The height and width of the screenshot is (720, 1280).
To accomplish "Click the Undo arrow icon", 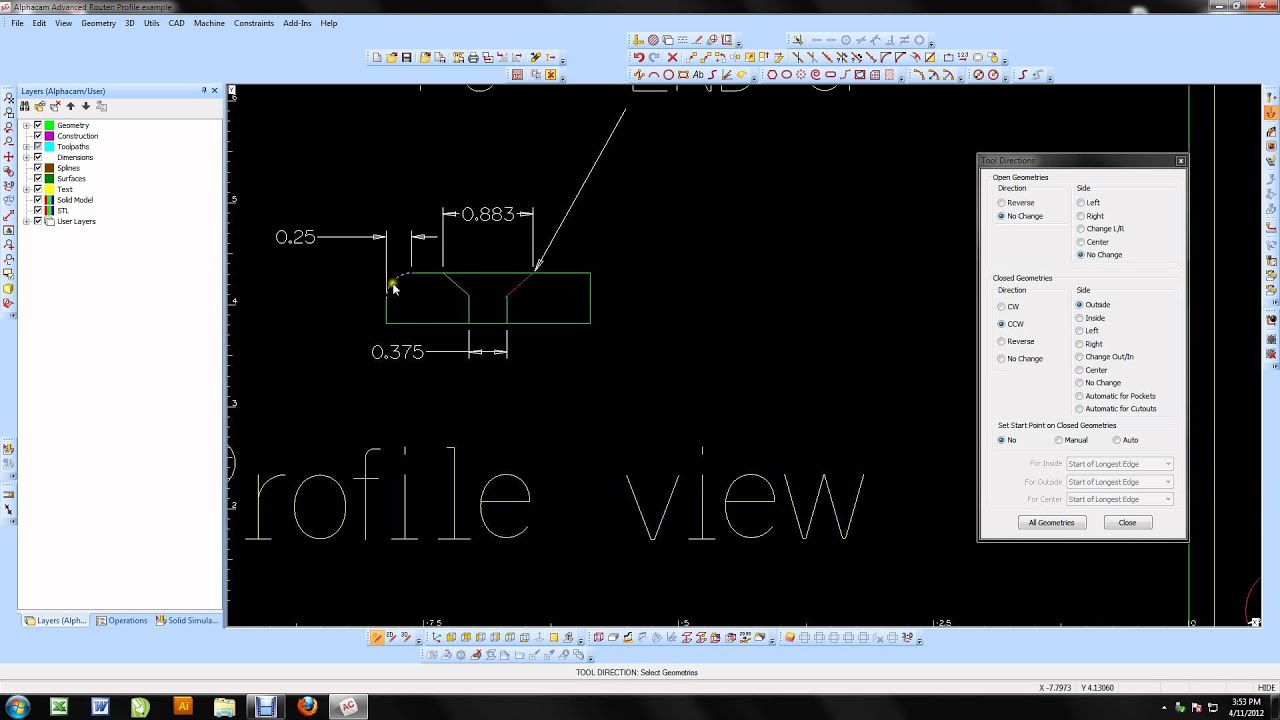I will coord(638,58).
